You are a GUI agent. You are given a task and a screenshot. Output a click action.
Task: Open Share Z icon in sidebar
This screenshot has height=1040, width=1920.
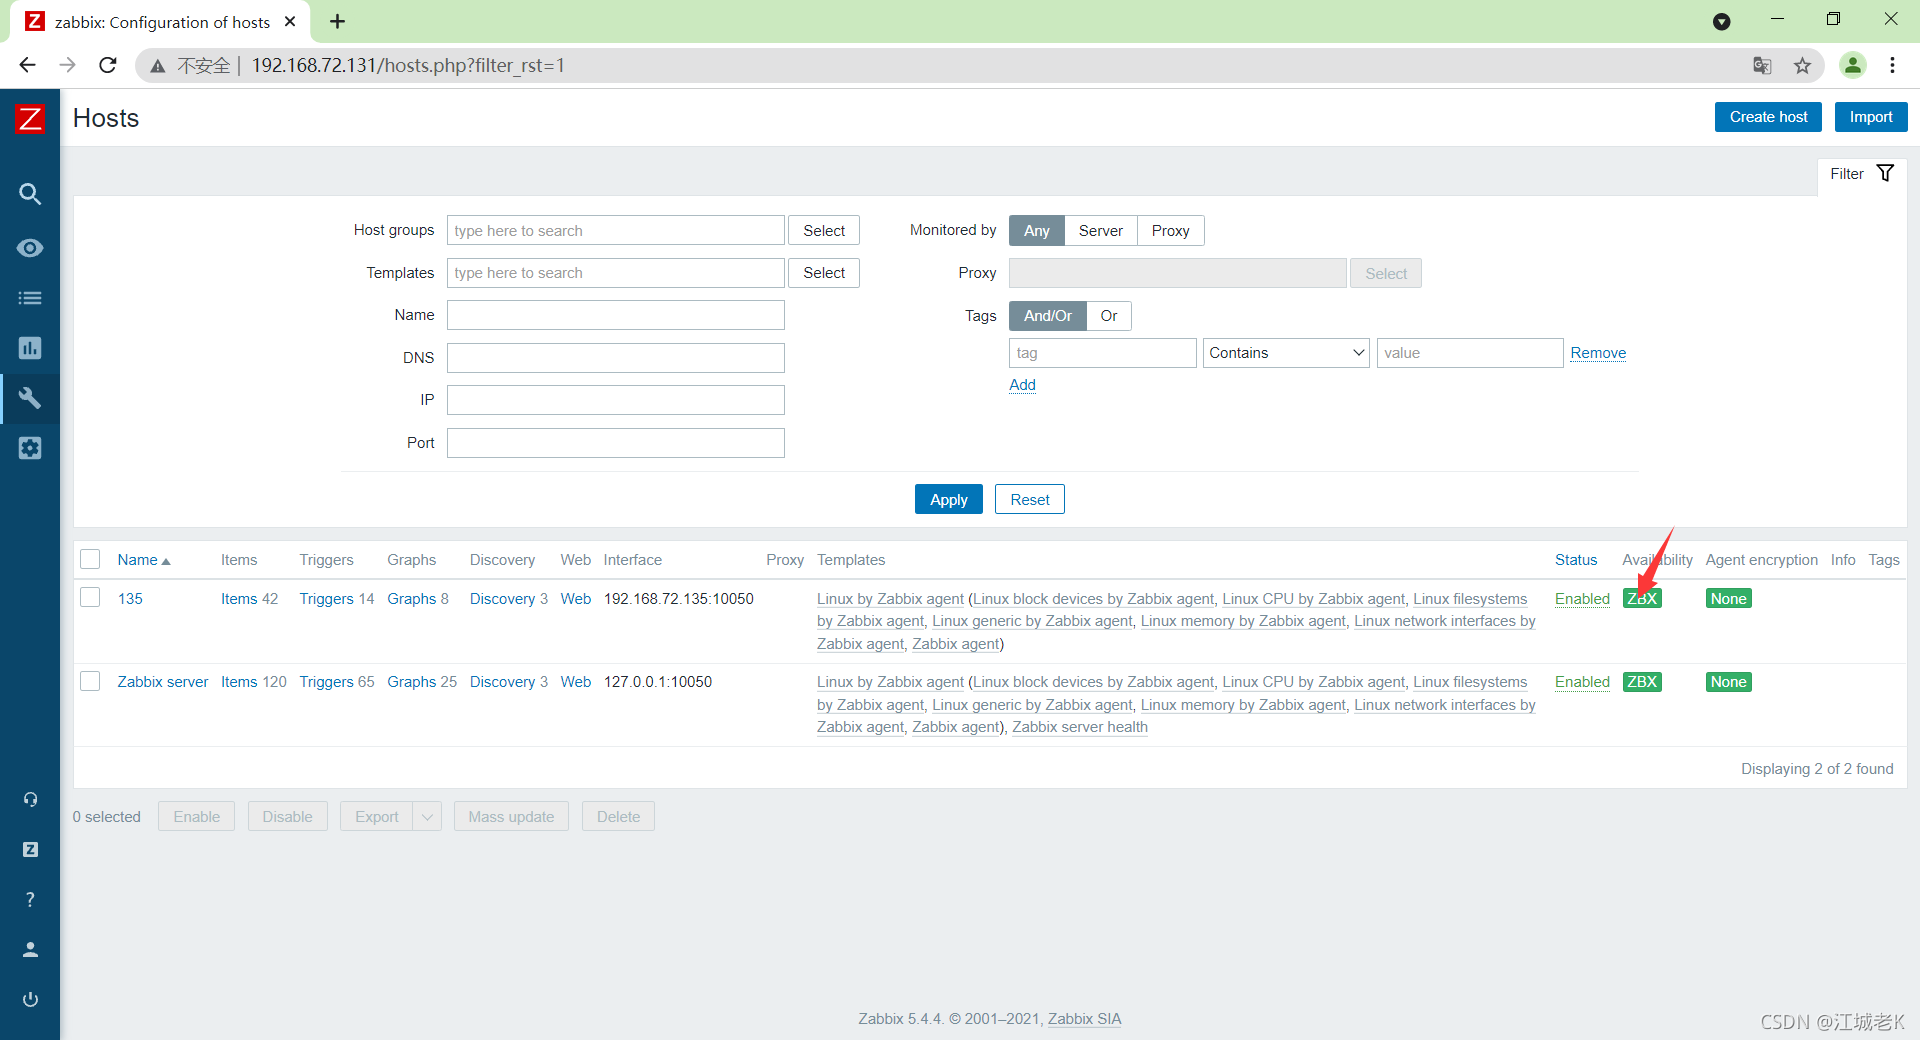click(30, 849)
